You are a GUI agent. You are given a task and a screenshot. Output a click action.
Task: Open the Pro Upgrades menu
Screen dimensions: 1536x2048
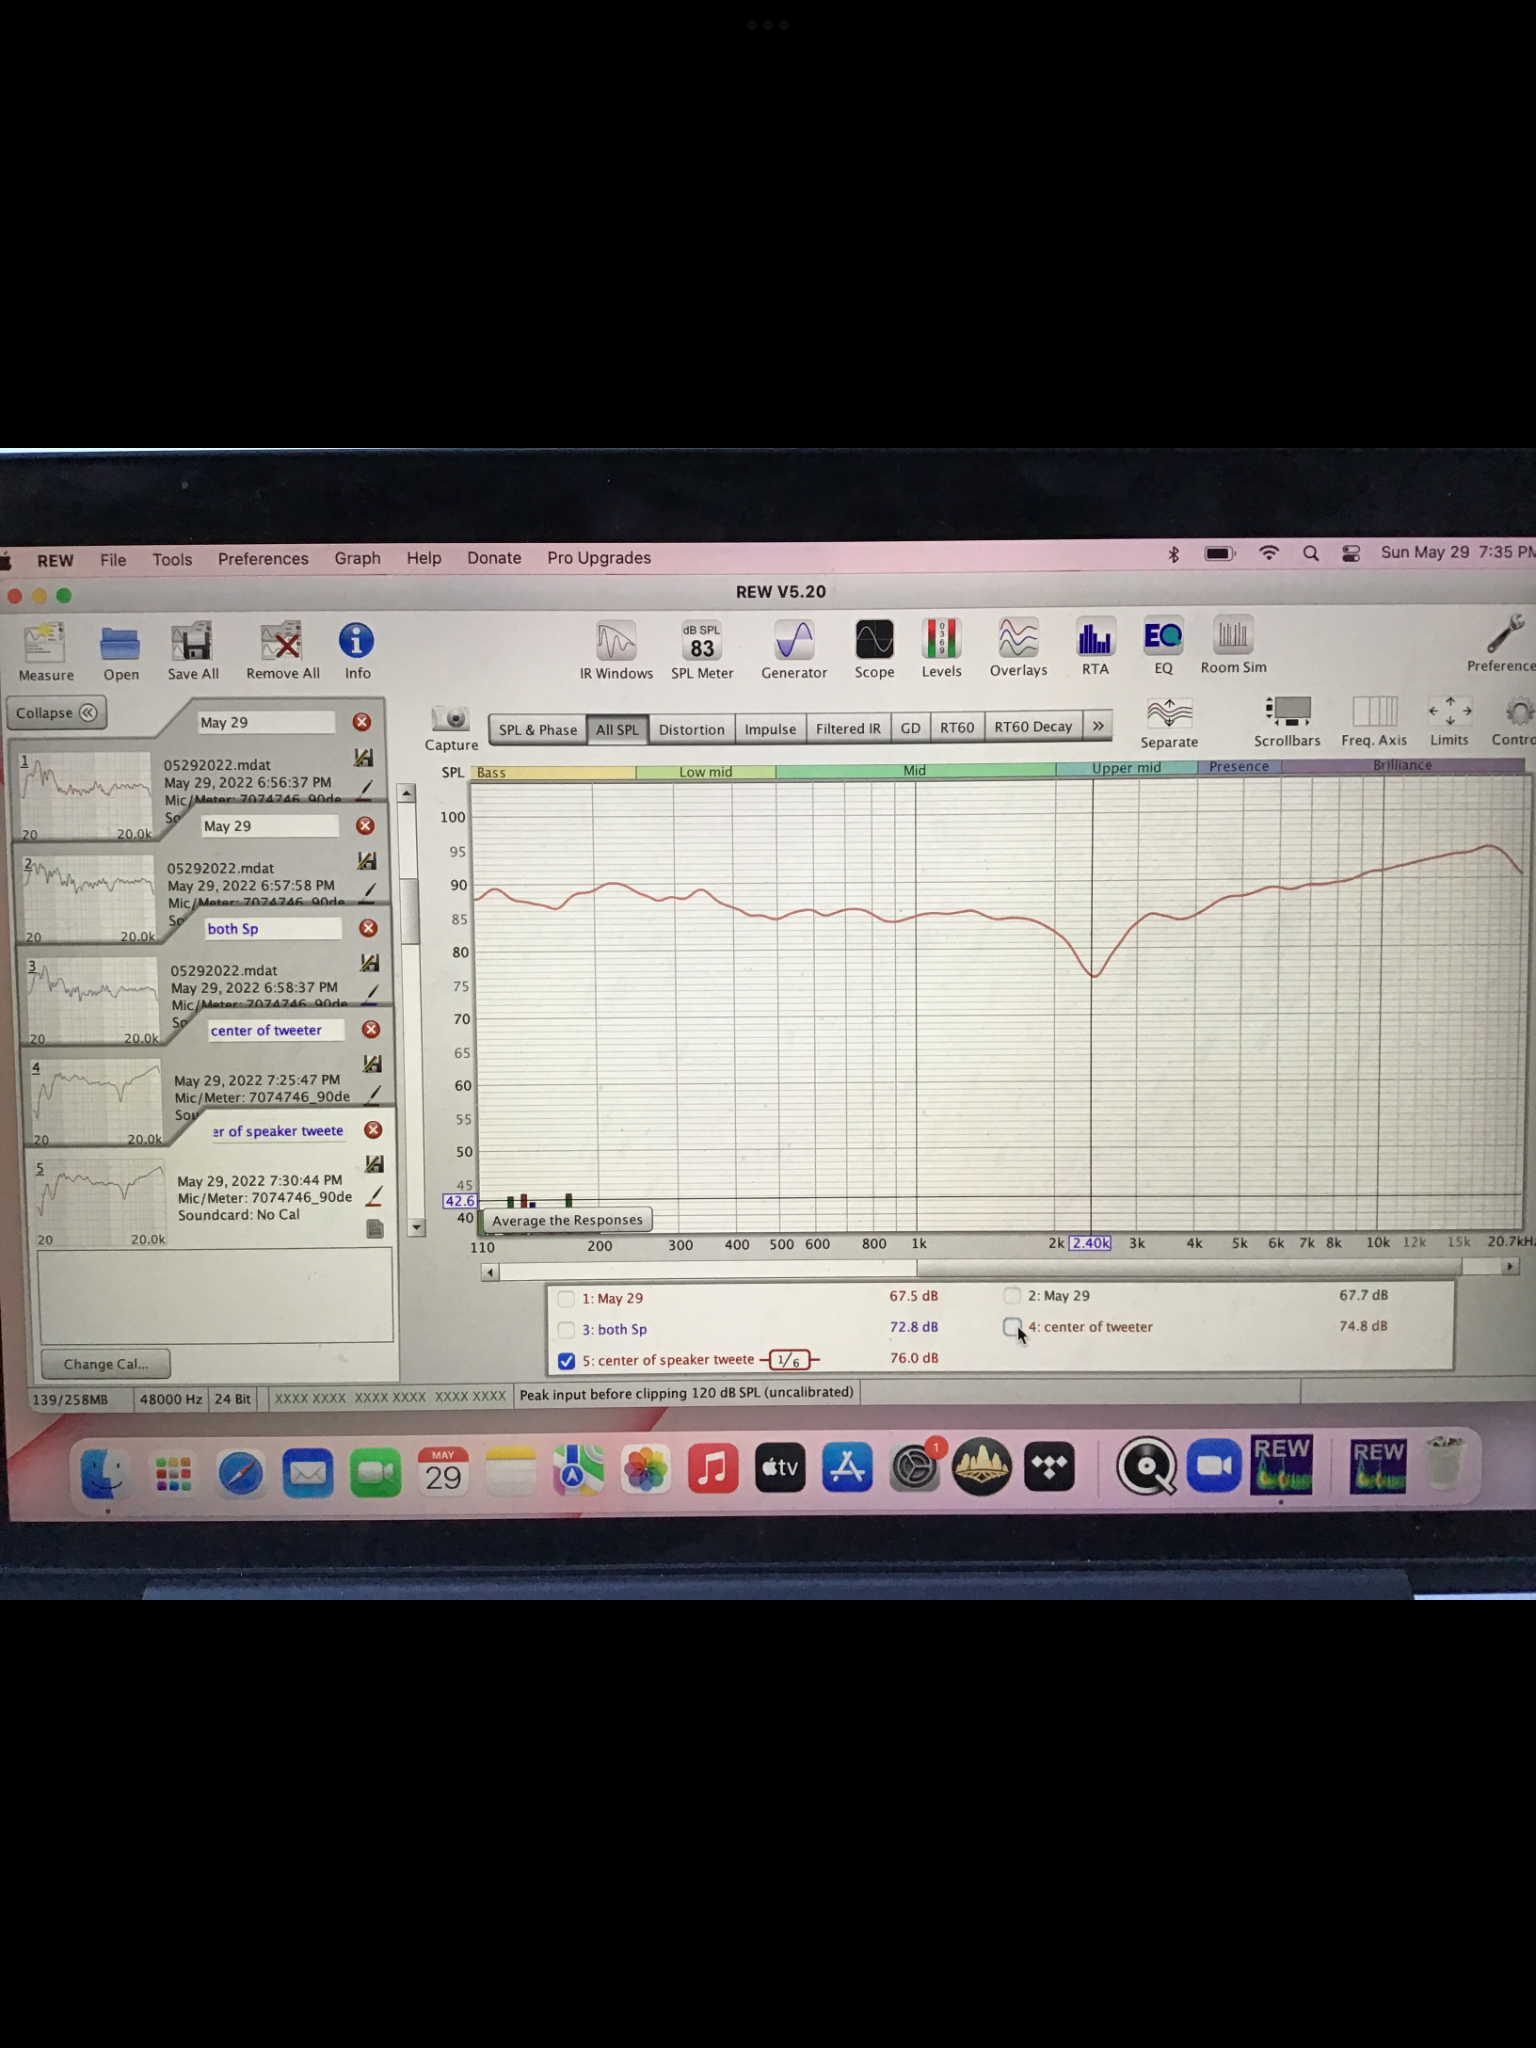click(x=599, y=558)
